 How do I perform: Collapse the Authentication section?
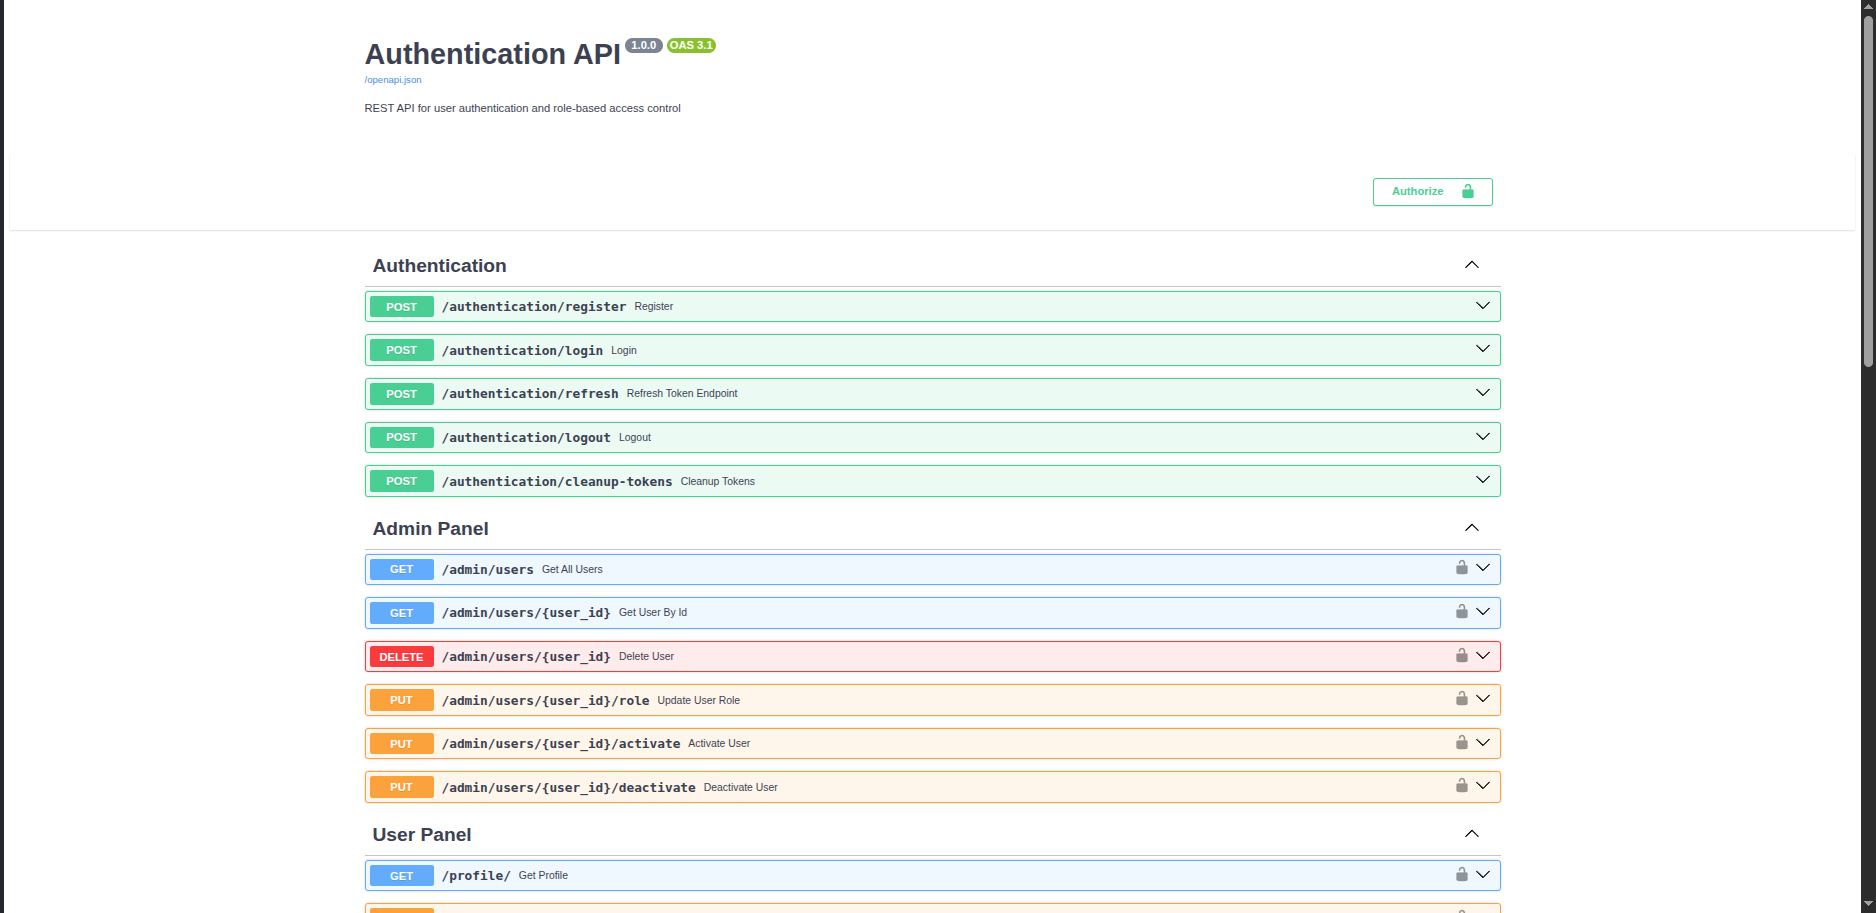pyautogui.click(x=1471, y=265)
